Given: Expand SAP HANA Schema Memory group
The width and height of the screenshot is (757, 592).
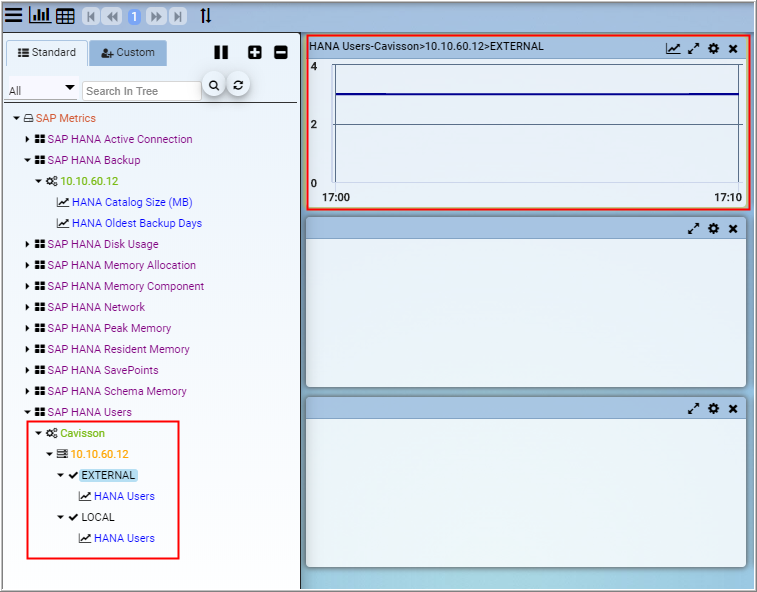Looking at the screenshot, I should coord(28,391).
